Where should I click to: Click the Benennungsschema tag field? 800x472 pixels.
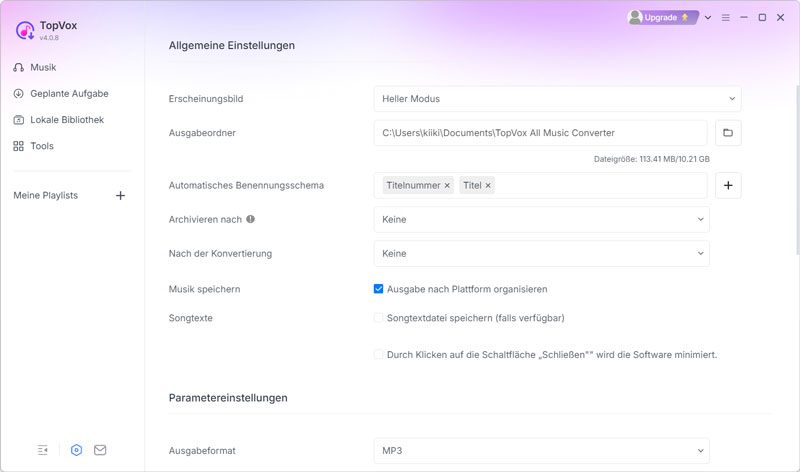point(540,185)
